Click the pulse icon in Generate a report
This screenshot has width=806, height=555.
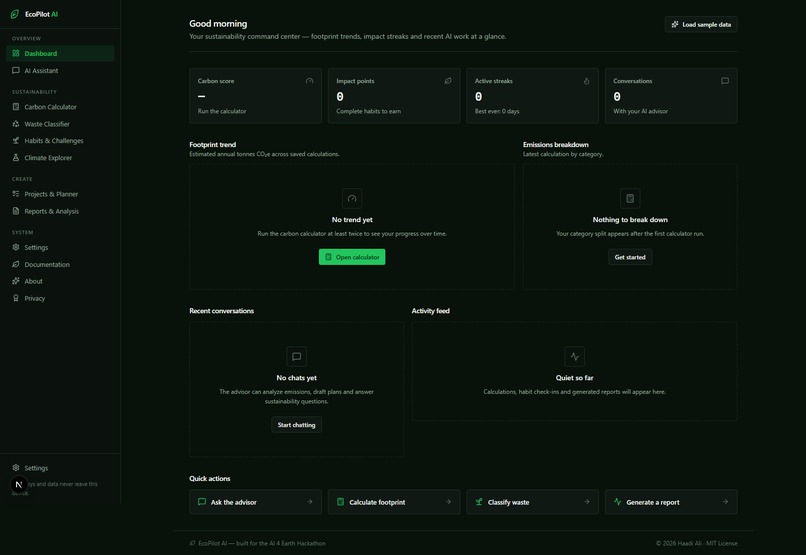tap(617, 502)
